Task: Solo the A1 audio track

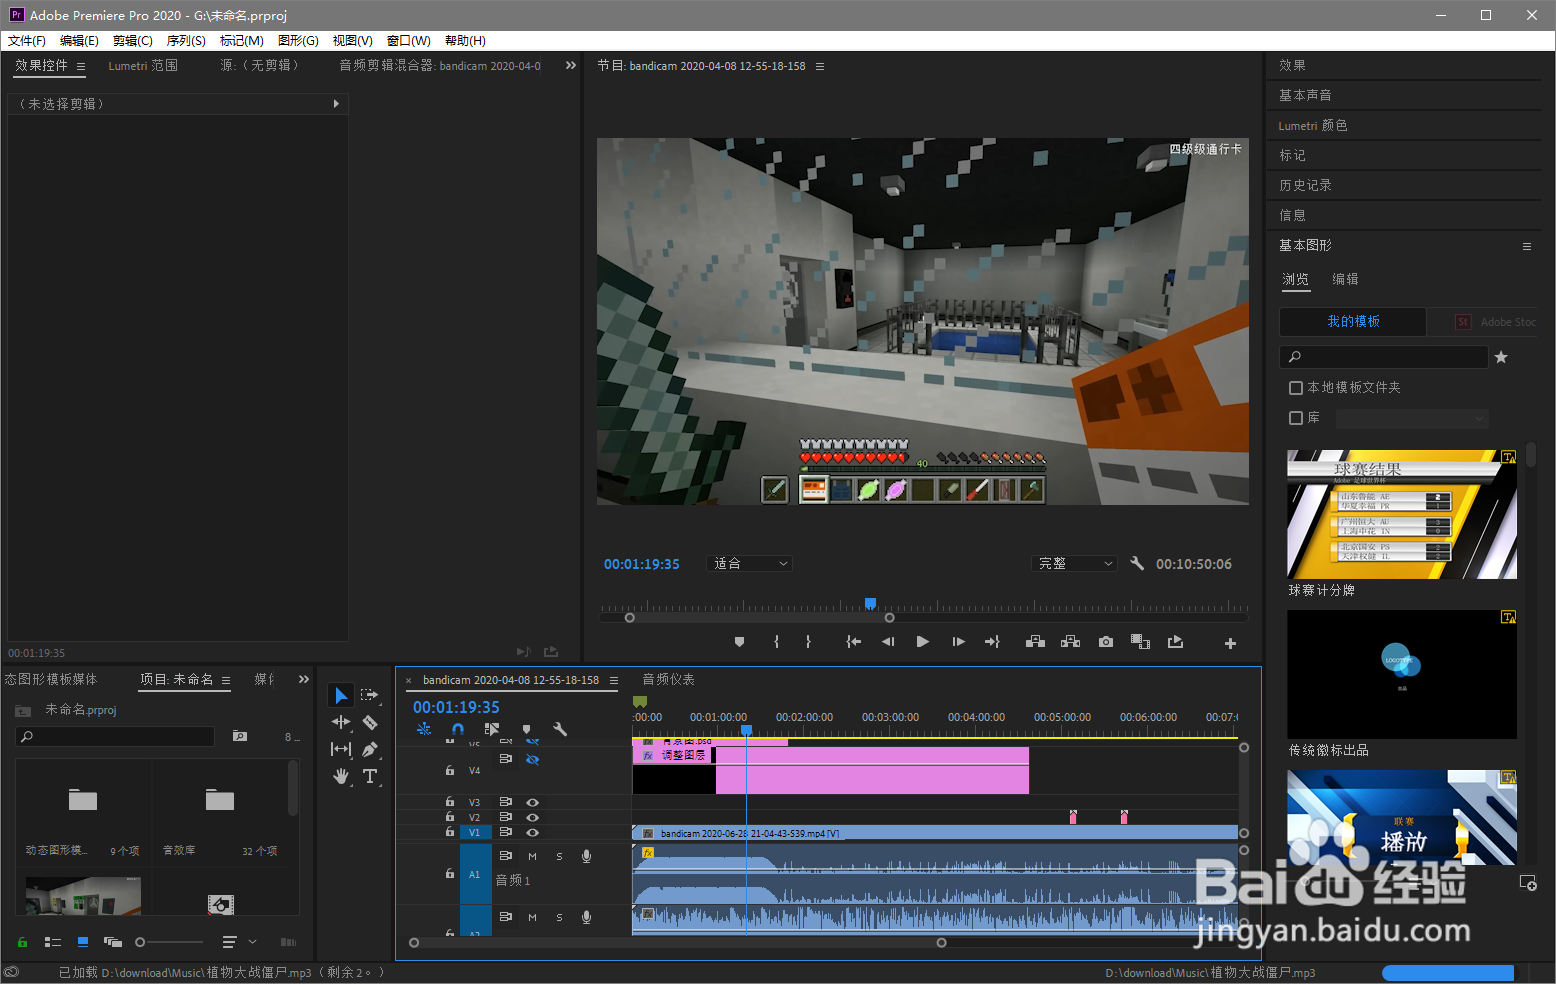Action: [559, 856]
